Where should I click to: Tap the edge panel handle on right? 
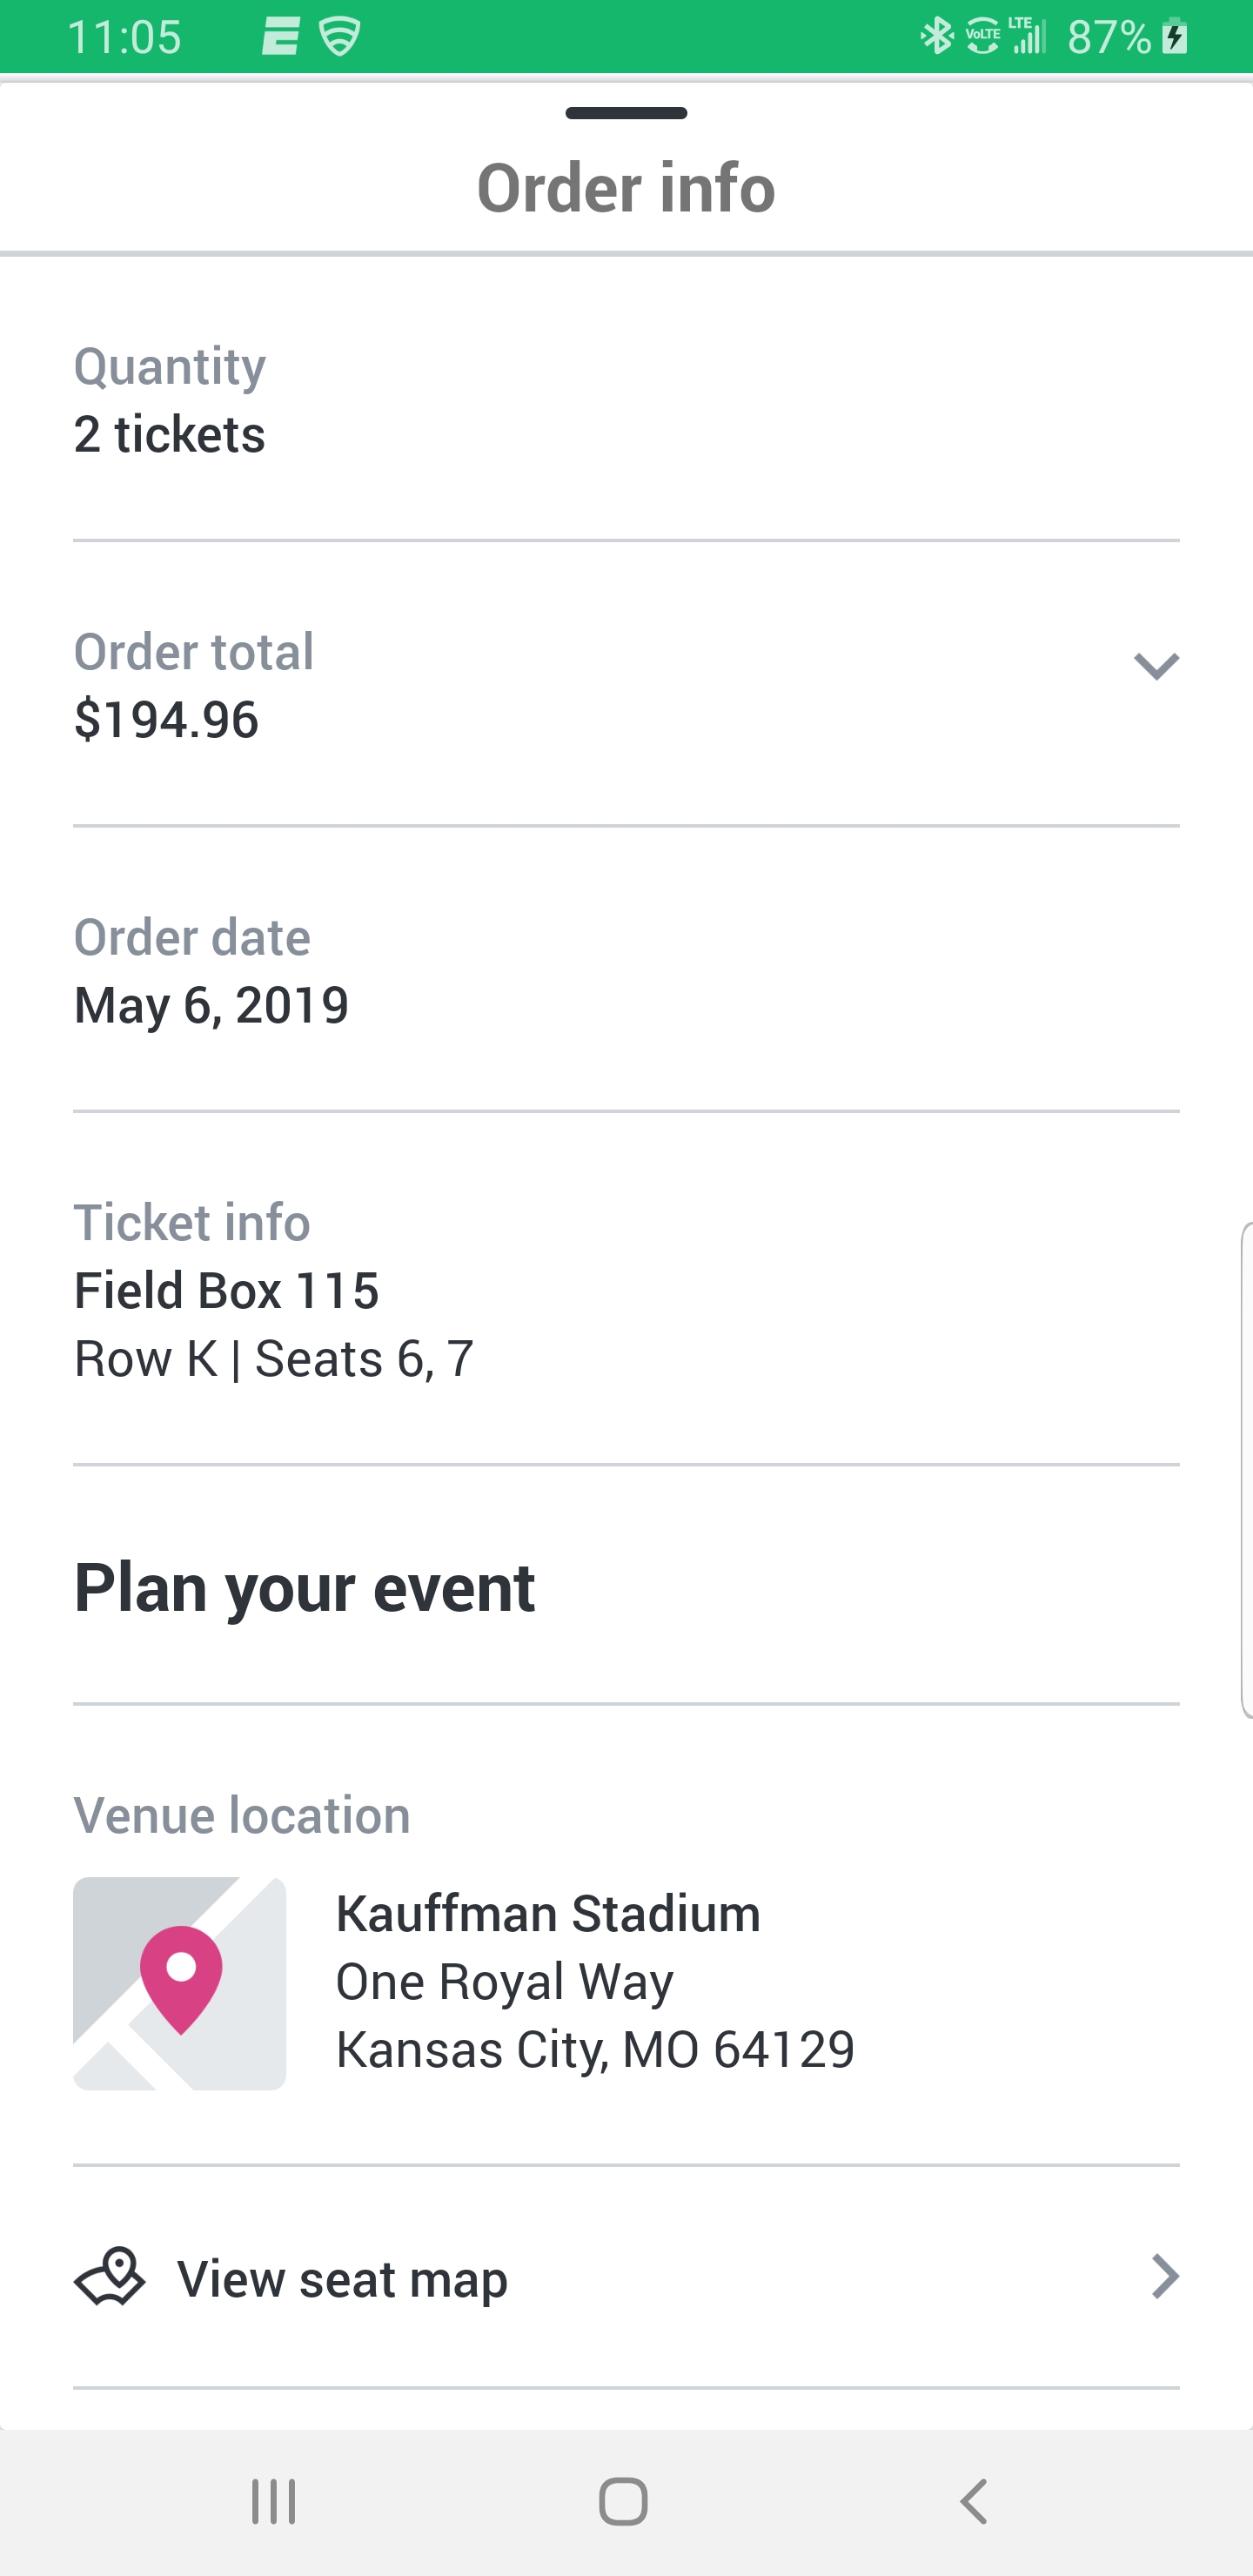click(x=1246, y=1470)
